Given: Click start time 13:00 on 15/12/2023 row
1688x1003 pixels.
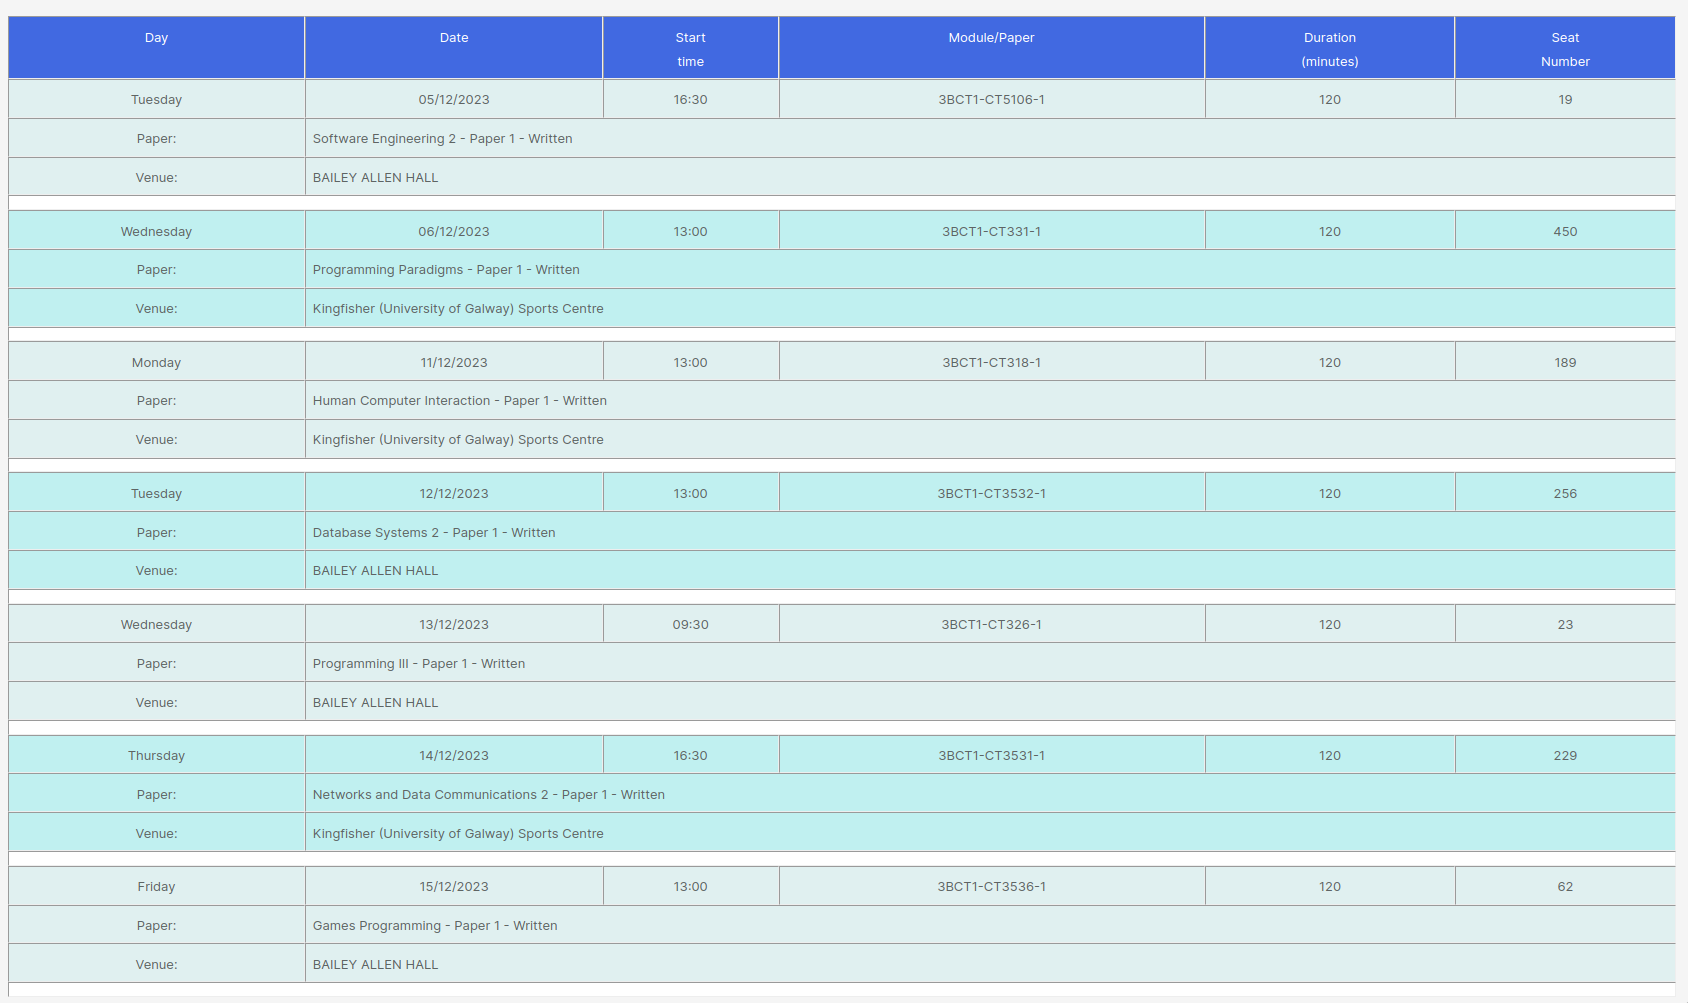Looking at the screenshot, I should [691, 887].
